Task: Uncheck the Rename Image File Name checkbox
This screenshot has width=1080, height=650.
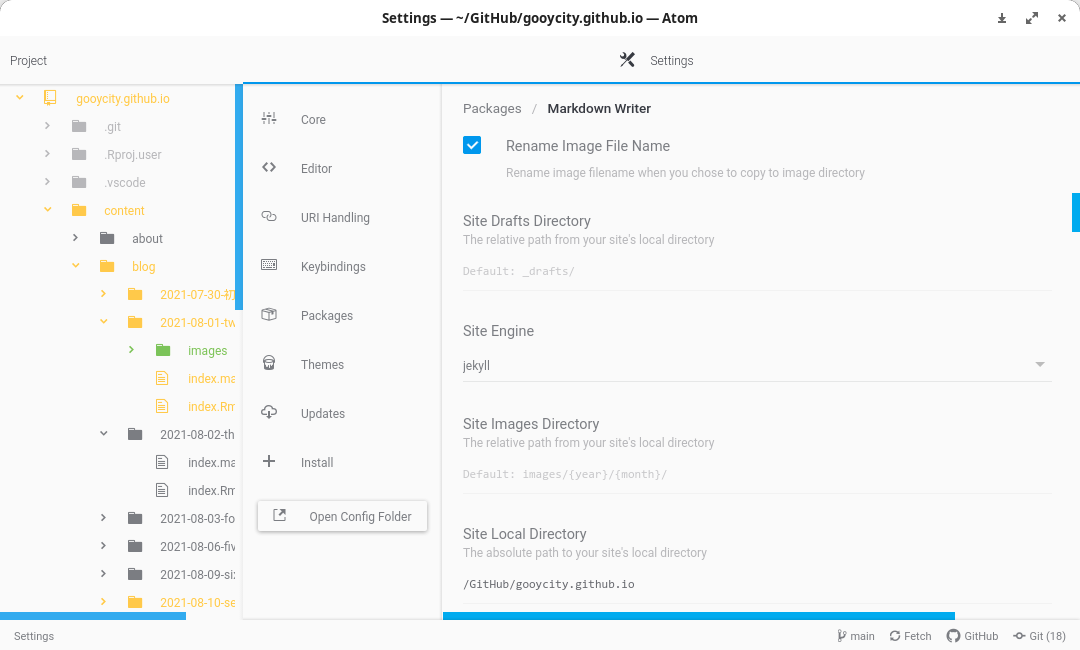Action: [472, 145]
